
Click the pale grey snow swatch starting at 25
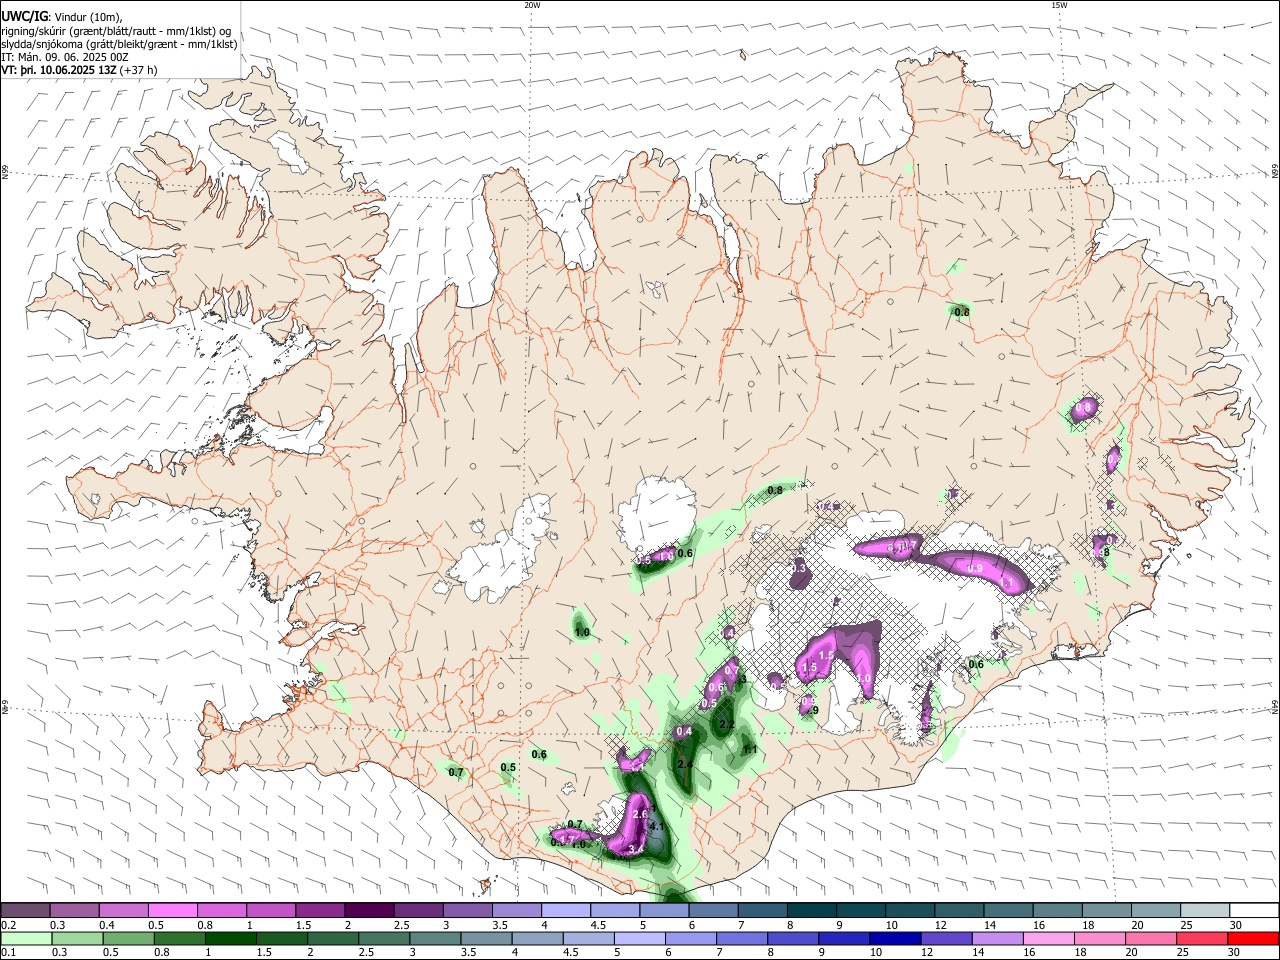tap(1205, 911)
